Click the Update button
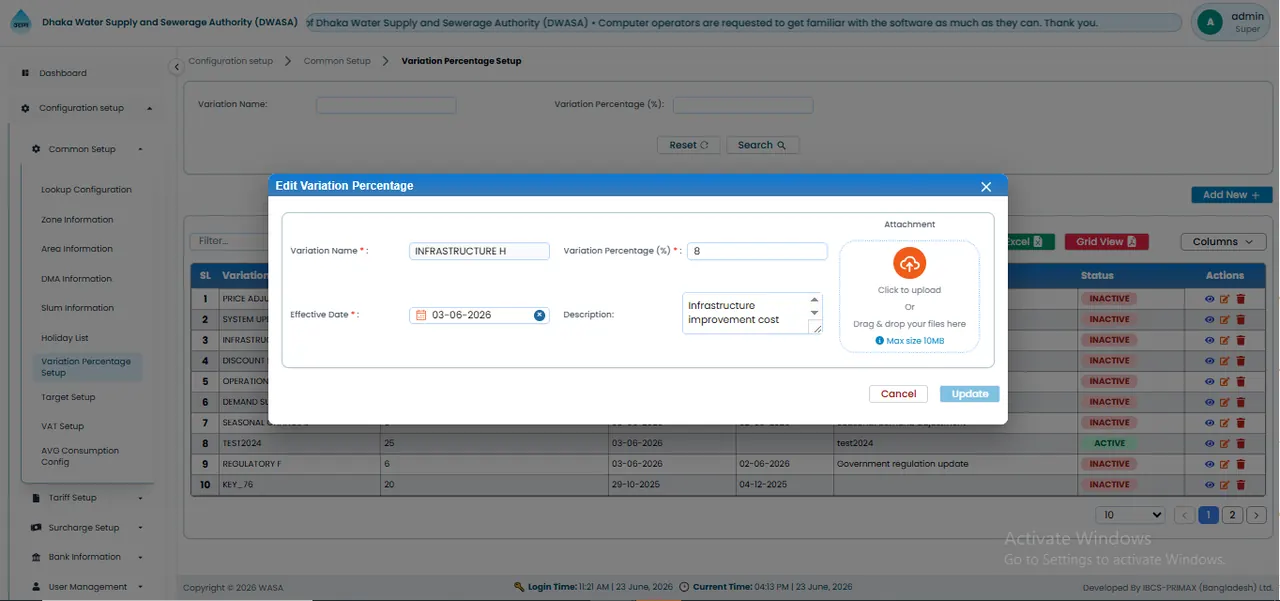Image resolution: width=1280 pixels, height=601 pixels. point(969,394)
